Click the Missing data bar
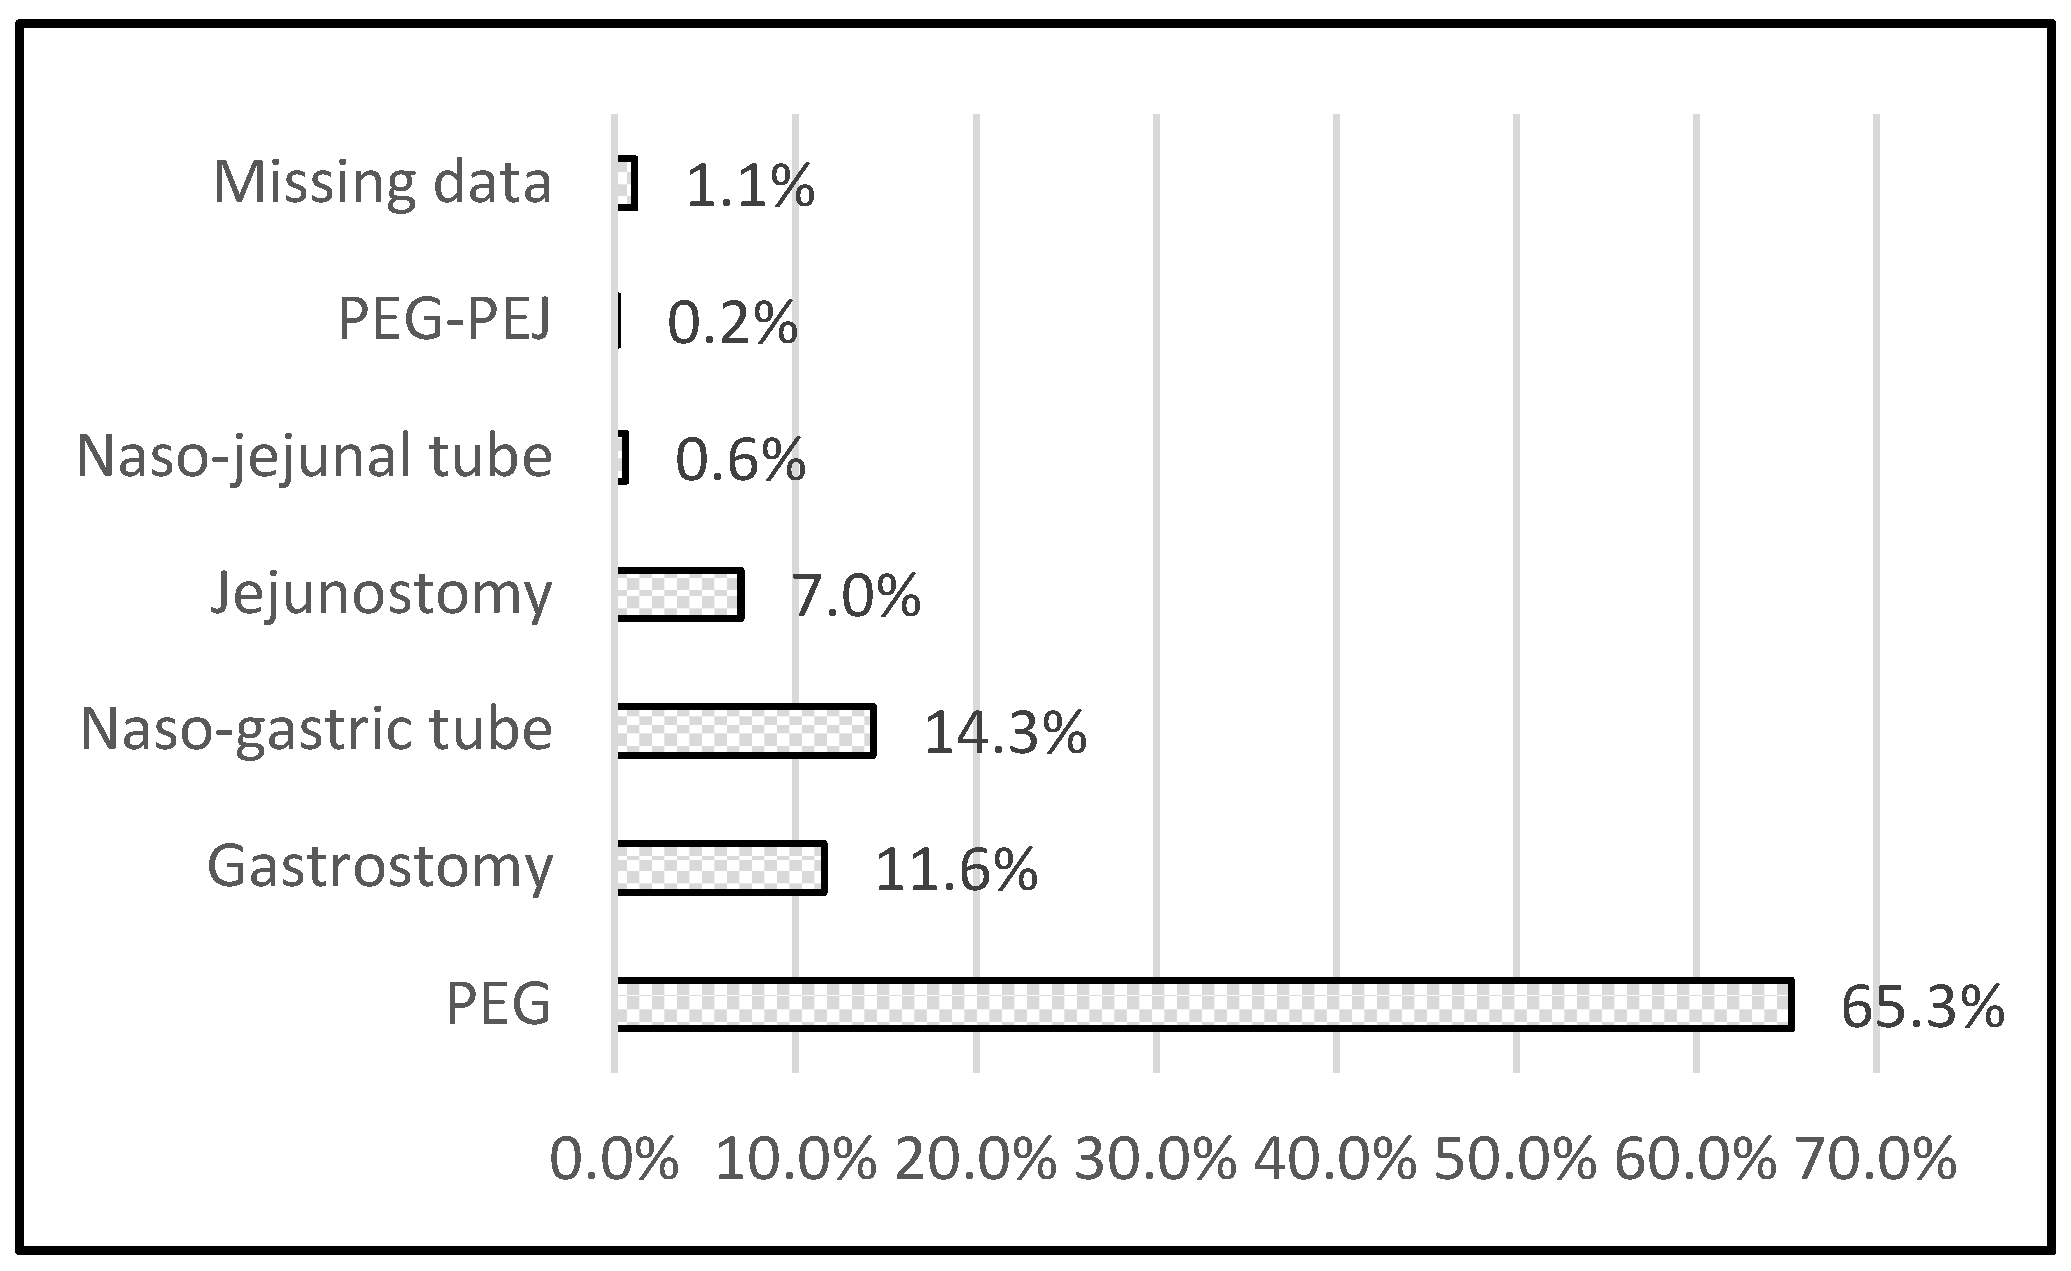Image resolution: width=2071 pixels, height=1271 pixels. coord(626,184)
